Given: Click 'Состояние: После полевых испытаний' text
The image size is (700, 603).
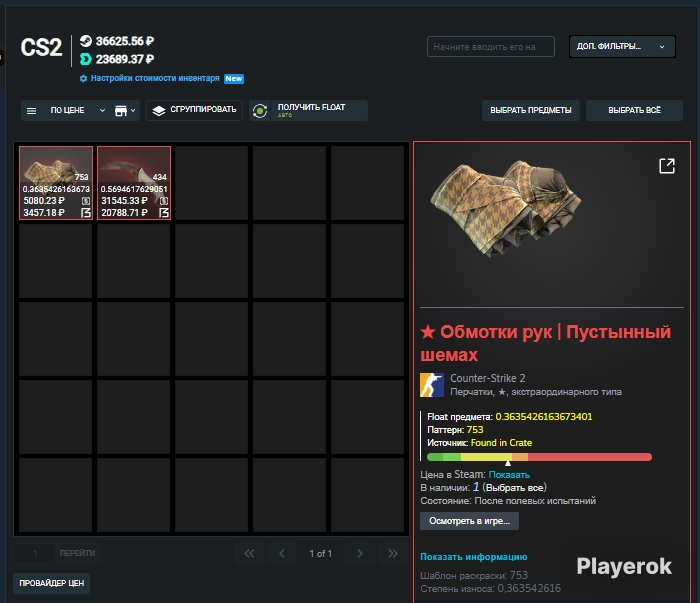Looking at the screenshot, I should pyautogui.click(x=508, y=500).
